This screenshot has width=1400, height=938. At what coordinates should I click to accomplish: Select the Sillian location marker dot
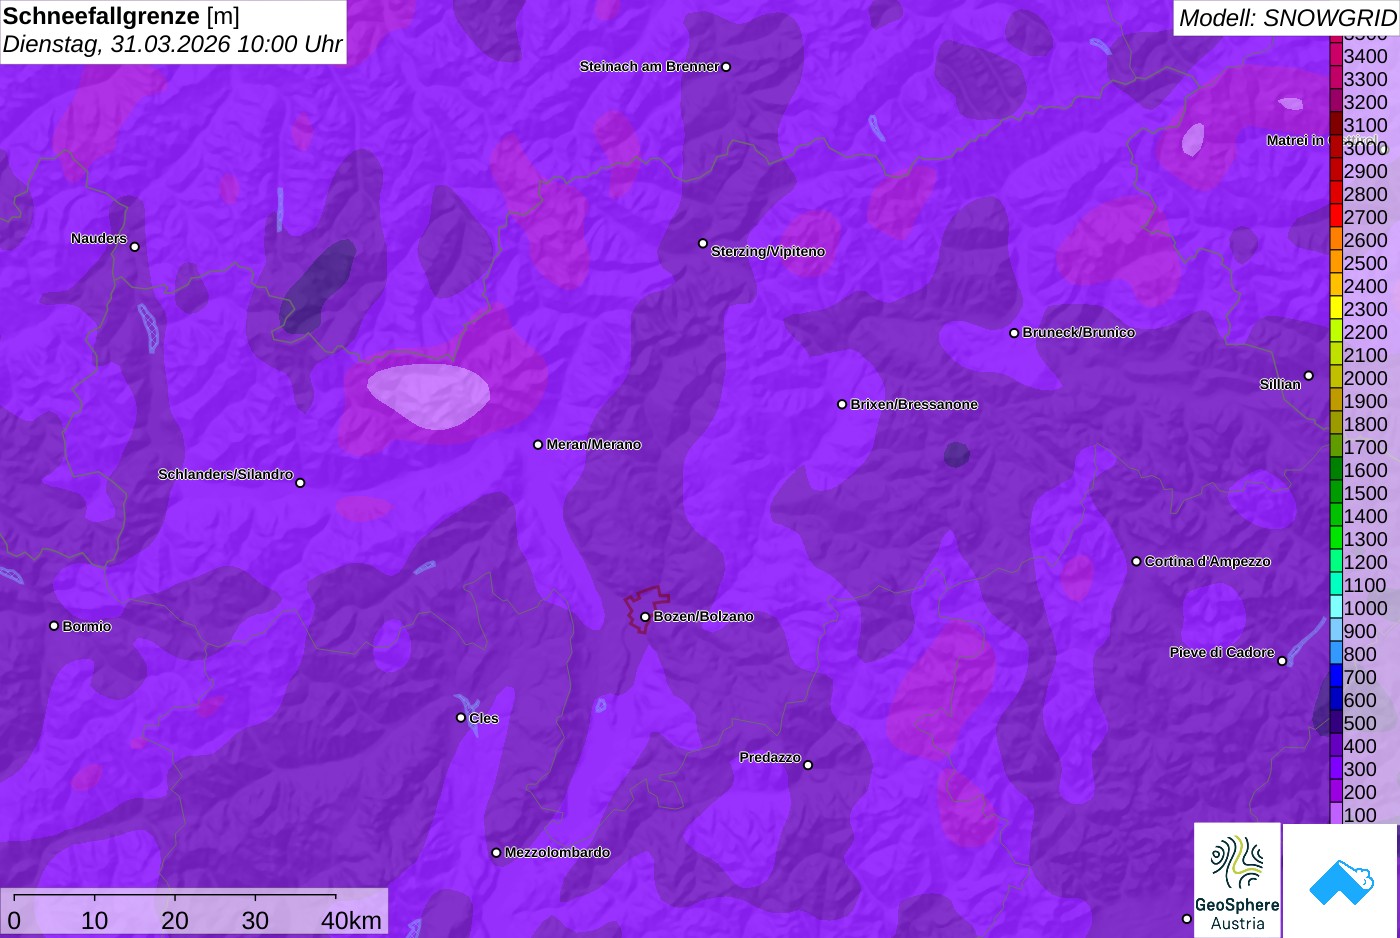pos(1309,376)
